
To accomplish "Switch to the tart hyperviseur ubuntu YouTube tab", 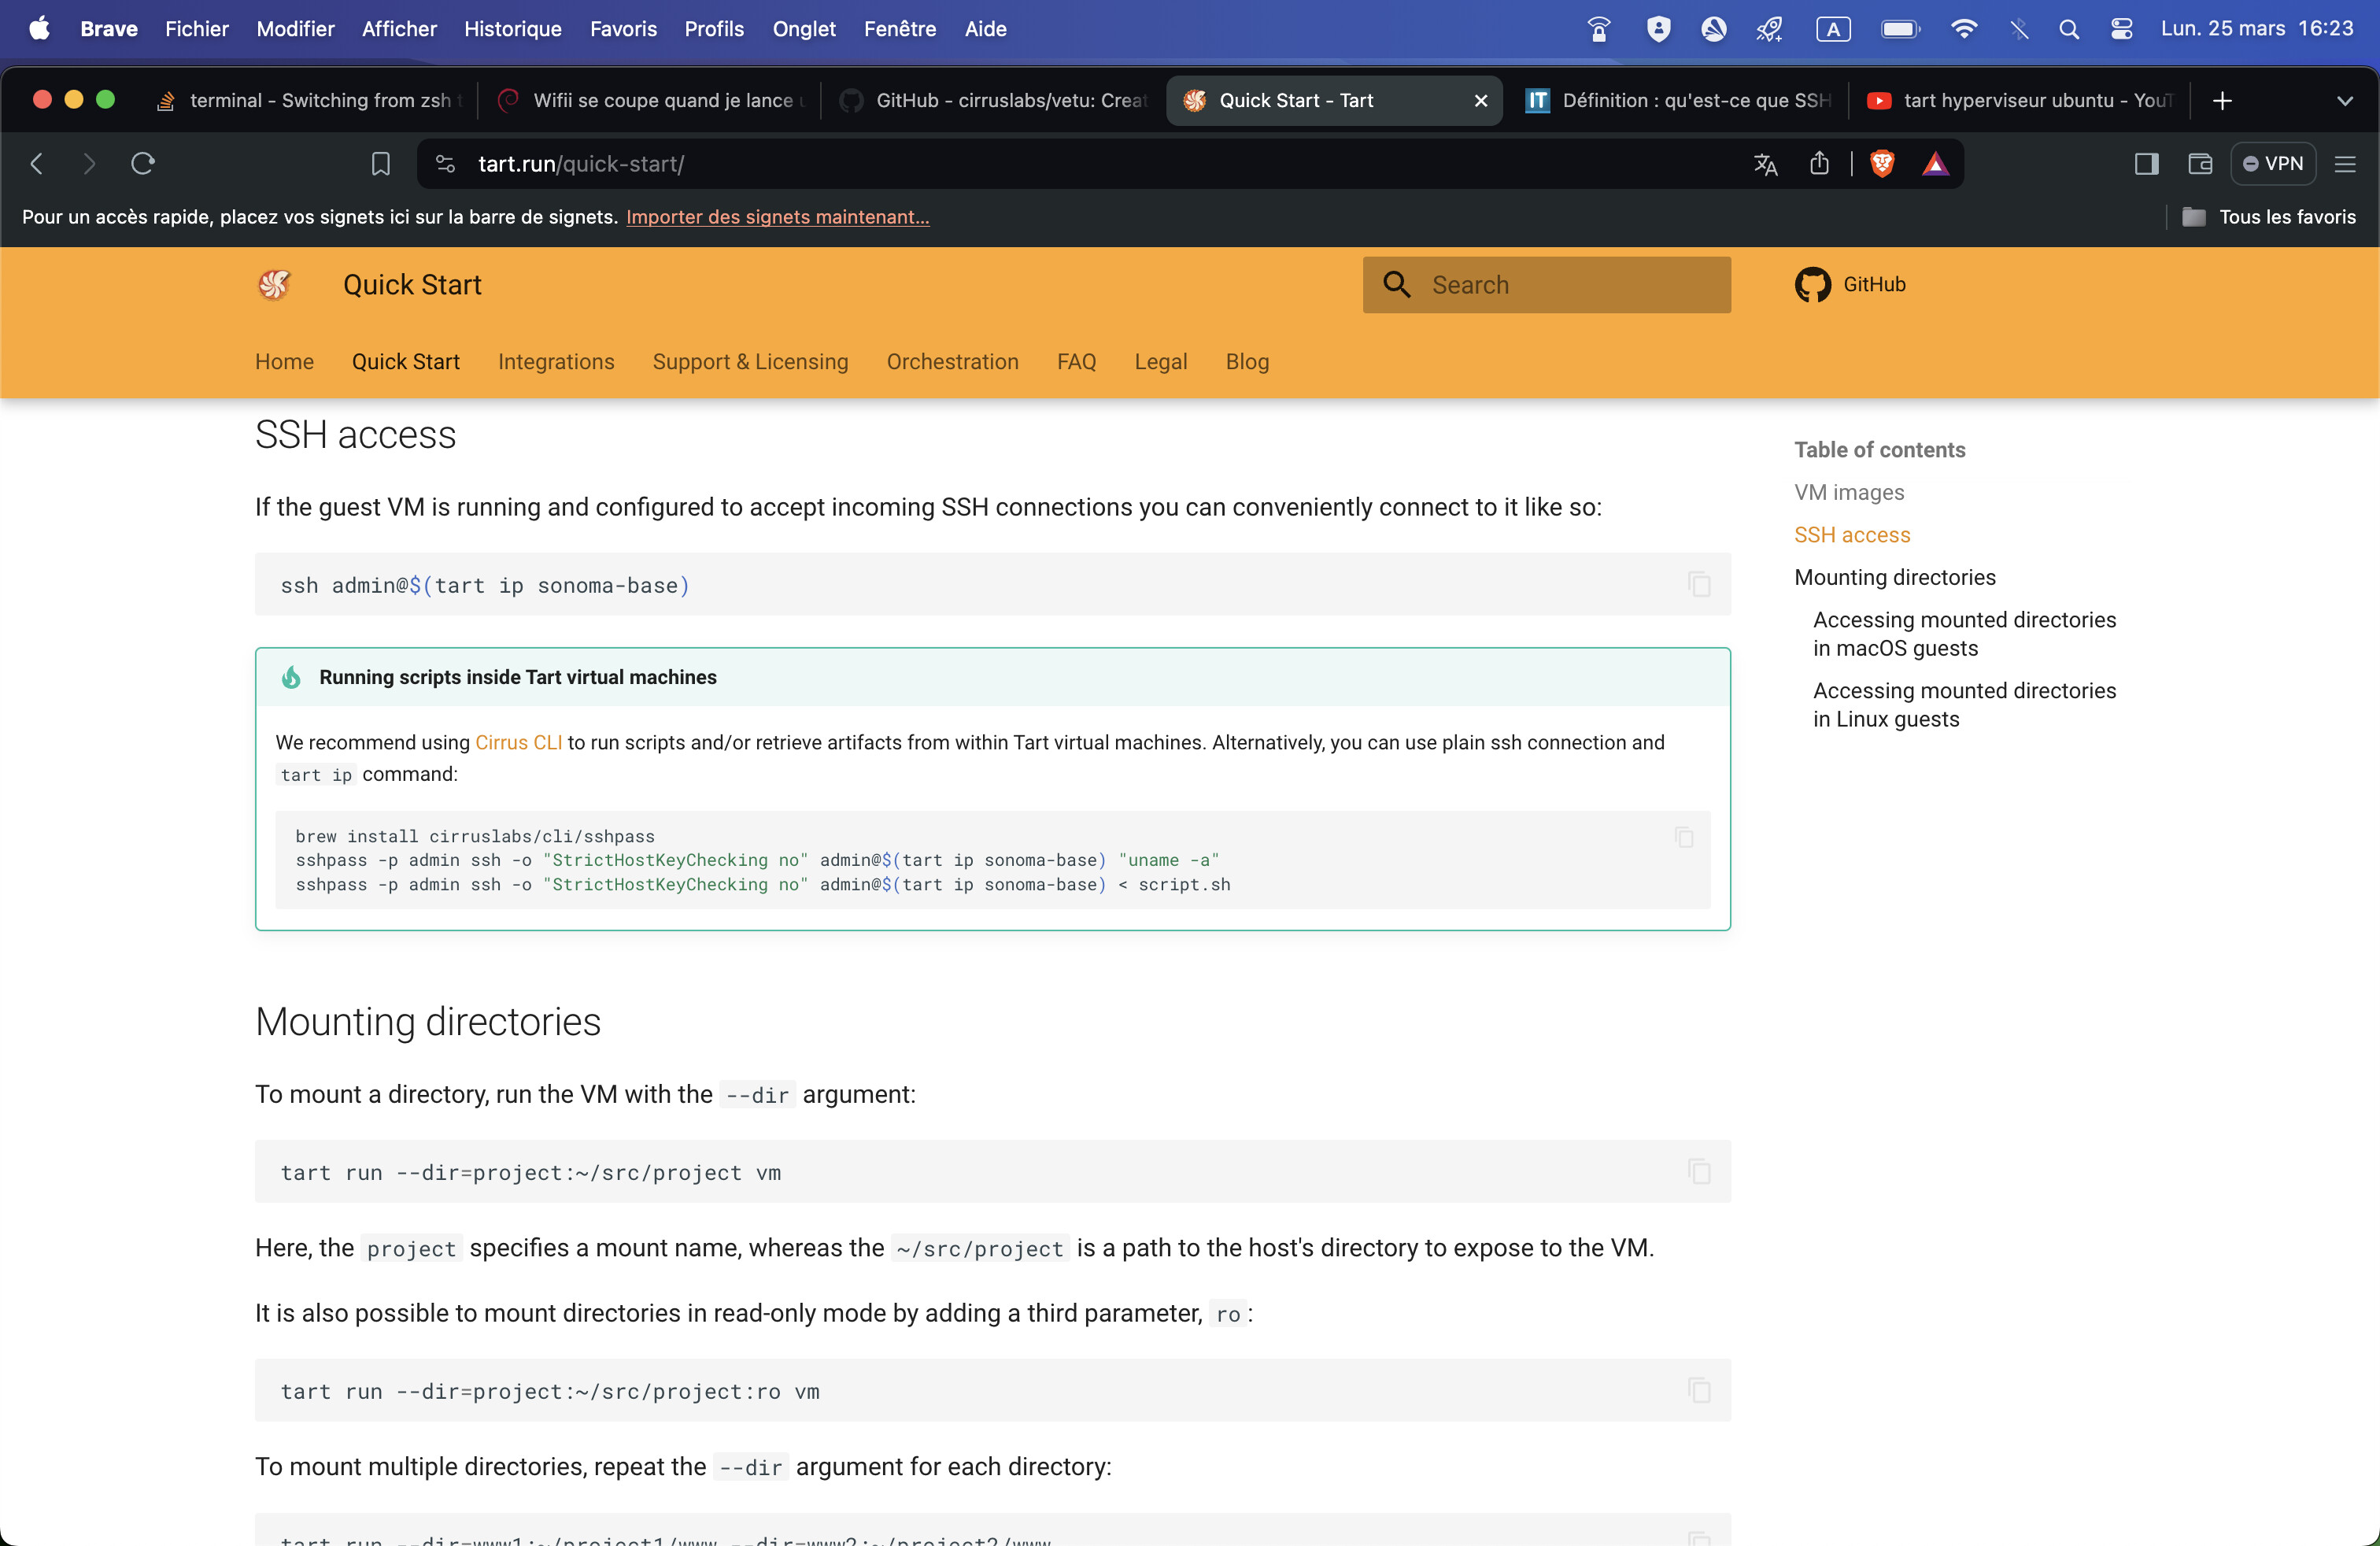I will pyautogui.click(x=2021, y=101).
